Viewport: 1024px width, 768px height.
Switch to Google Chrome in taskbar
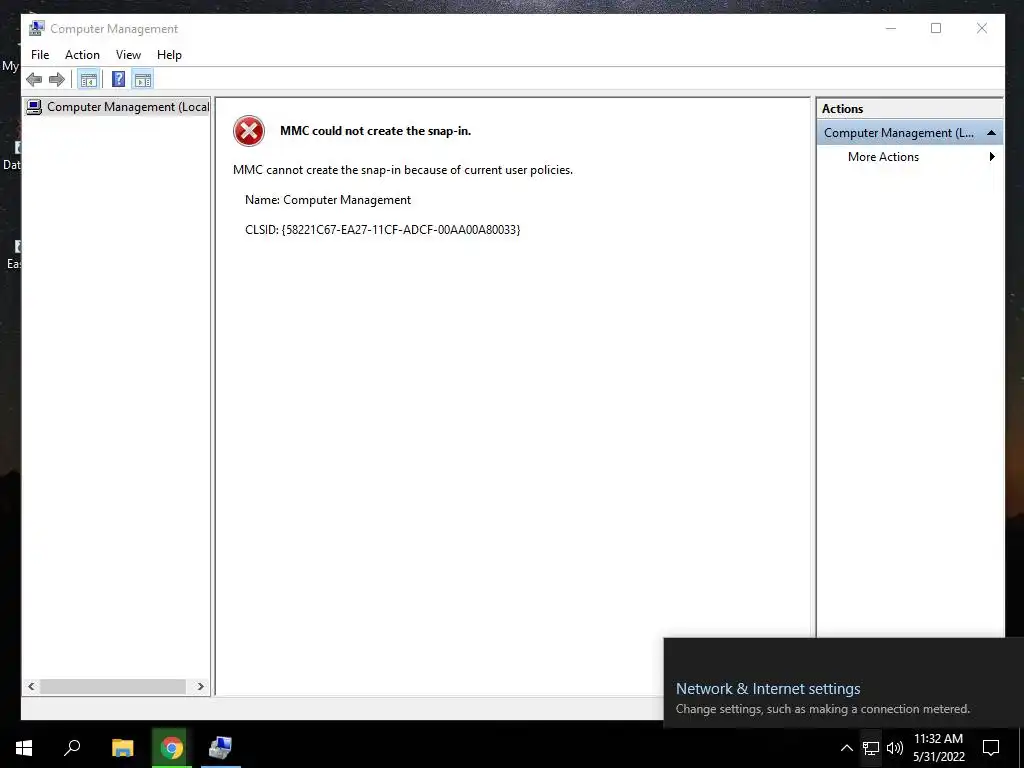click(172, 748)
